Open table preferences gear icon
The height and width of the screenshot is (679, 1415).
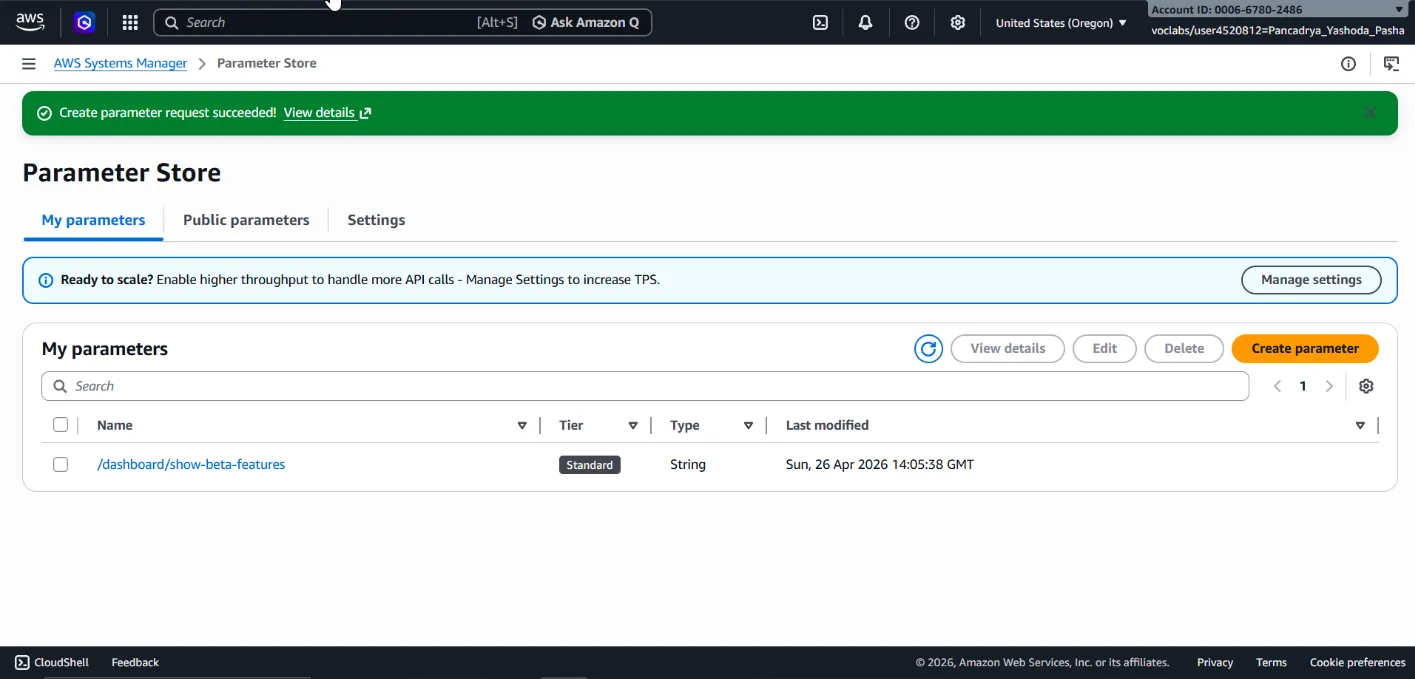coord(1367,386)
